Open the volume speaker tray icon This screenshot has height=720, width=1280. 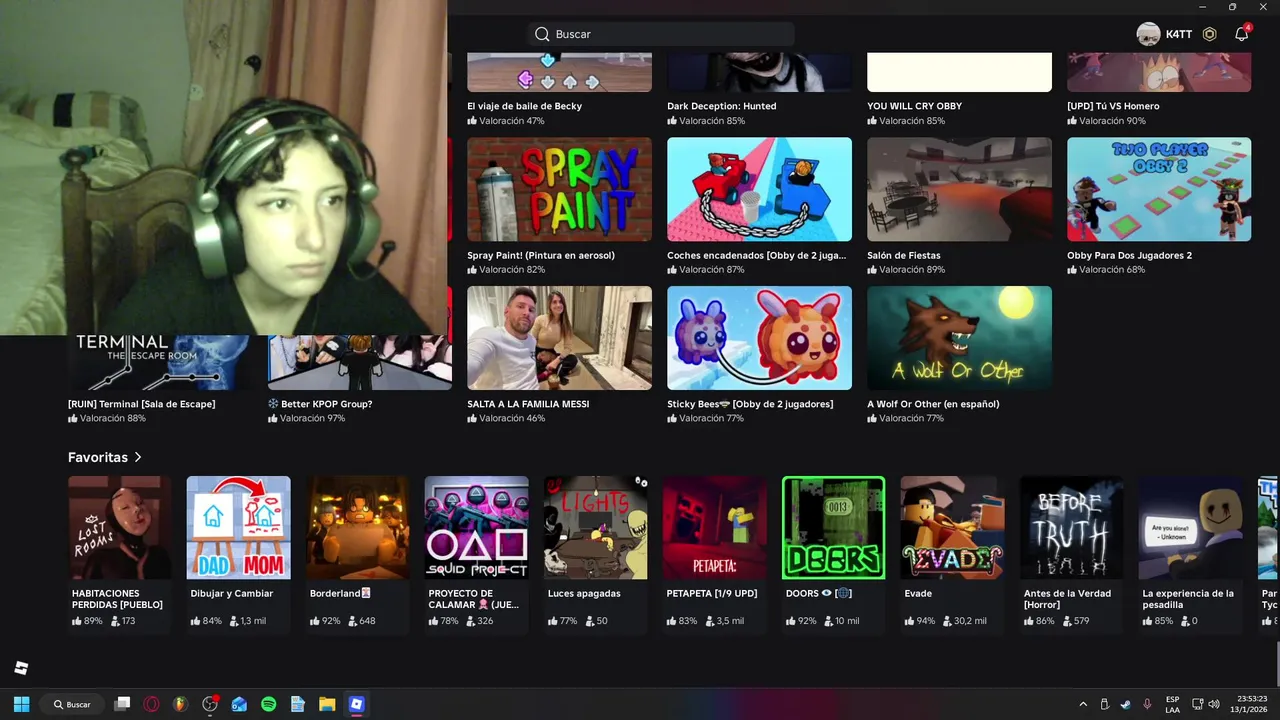coord(1214,704)
